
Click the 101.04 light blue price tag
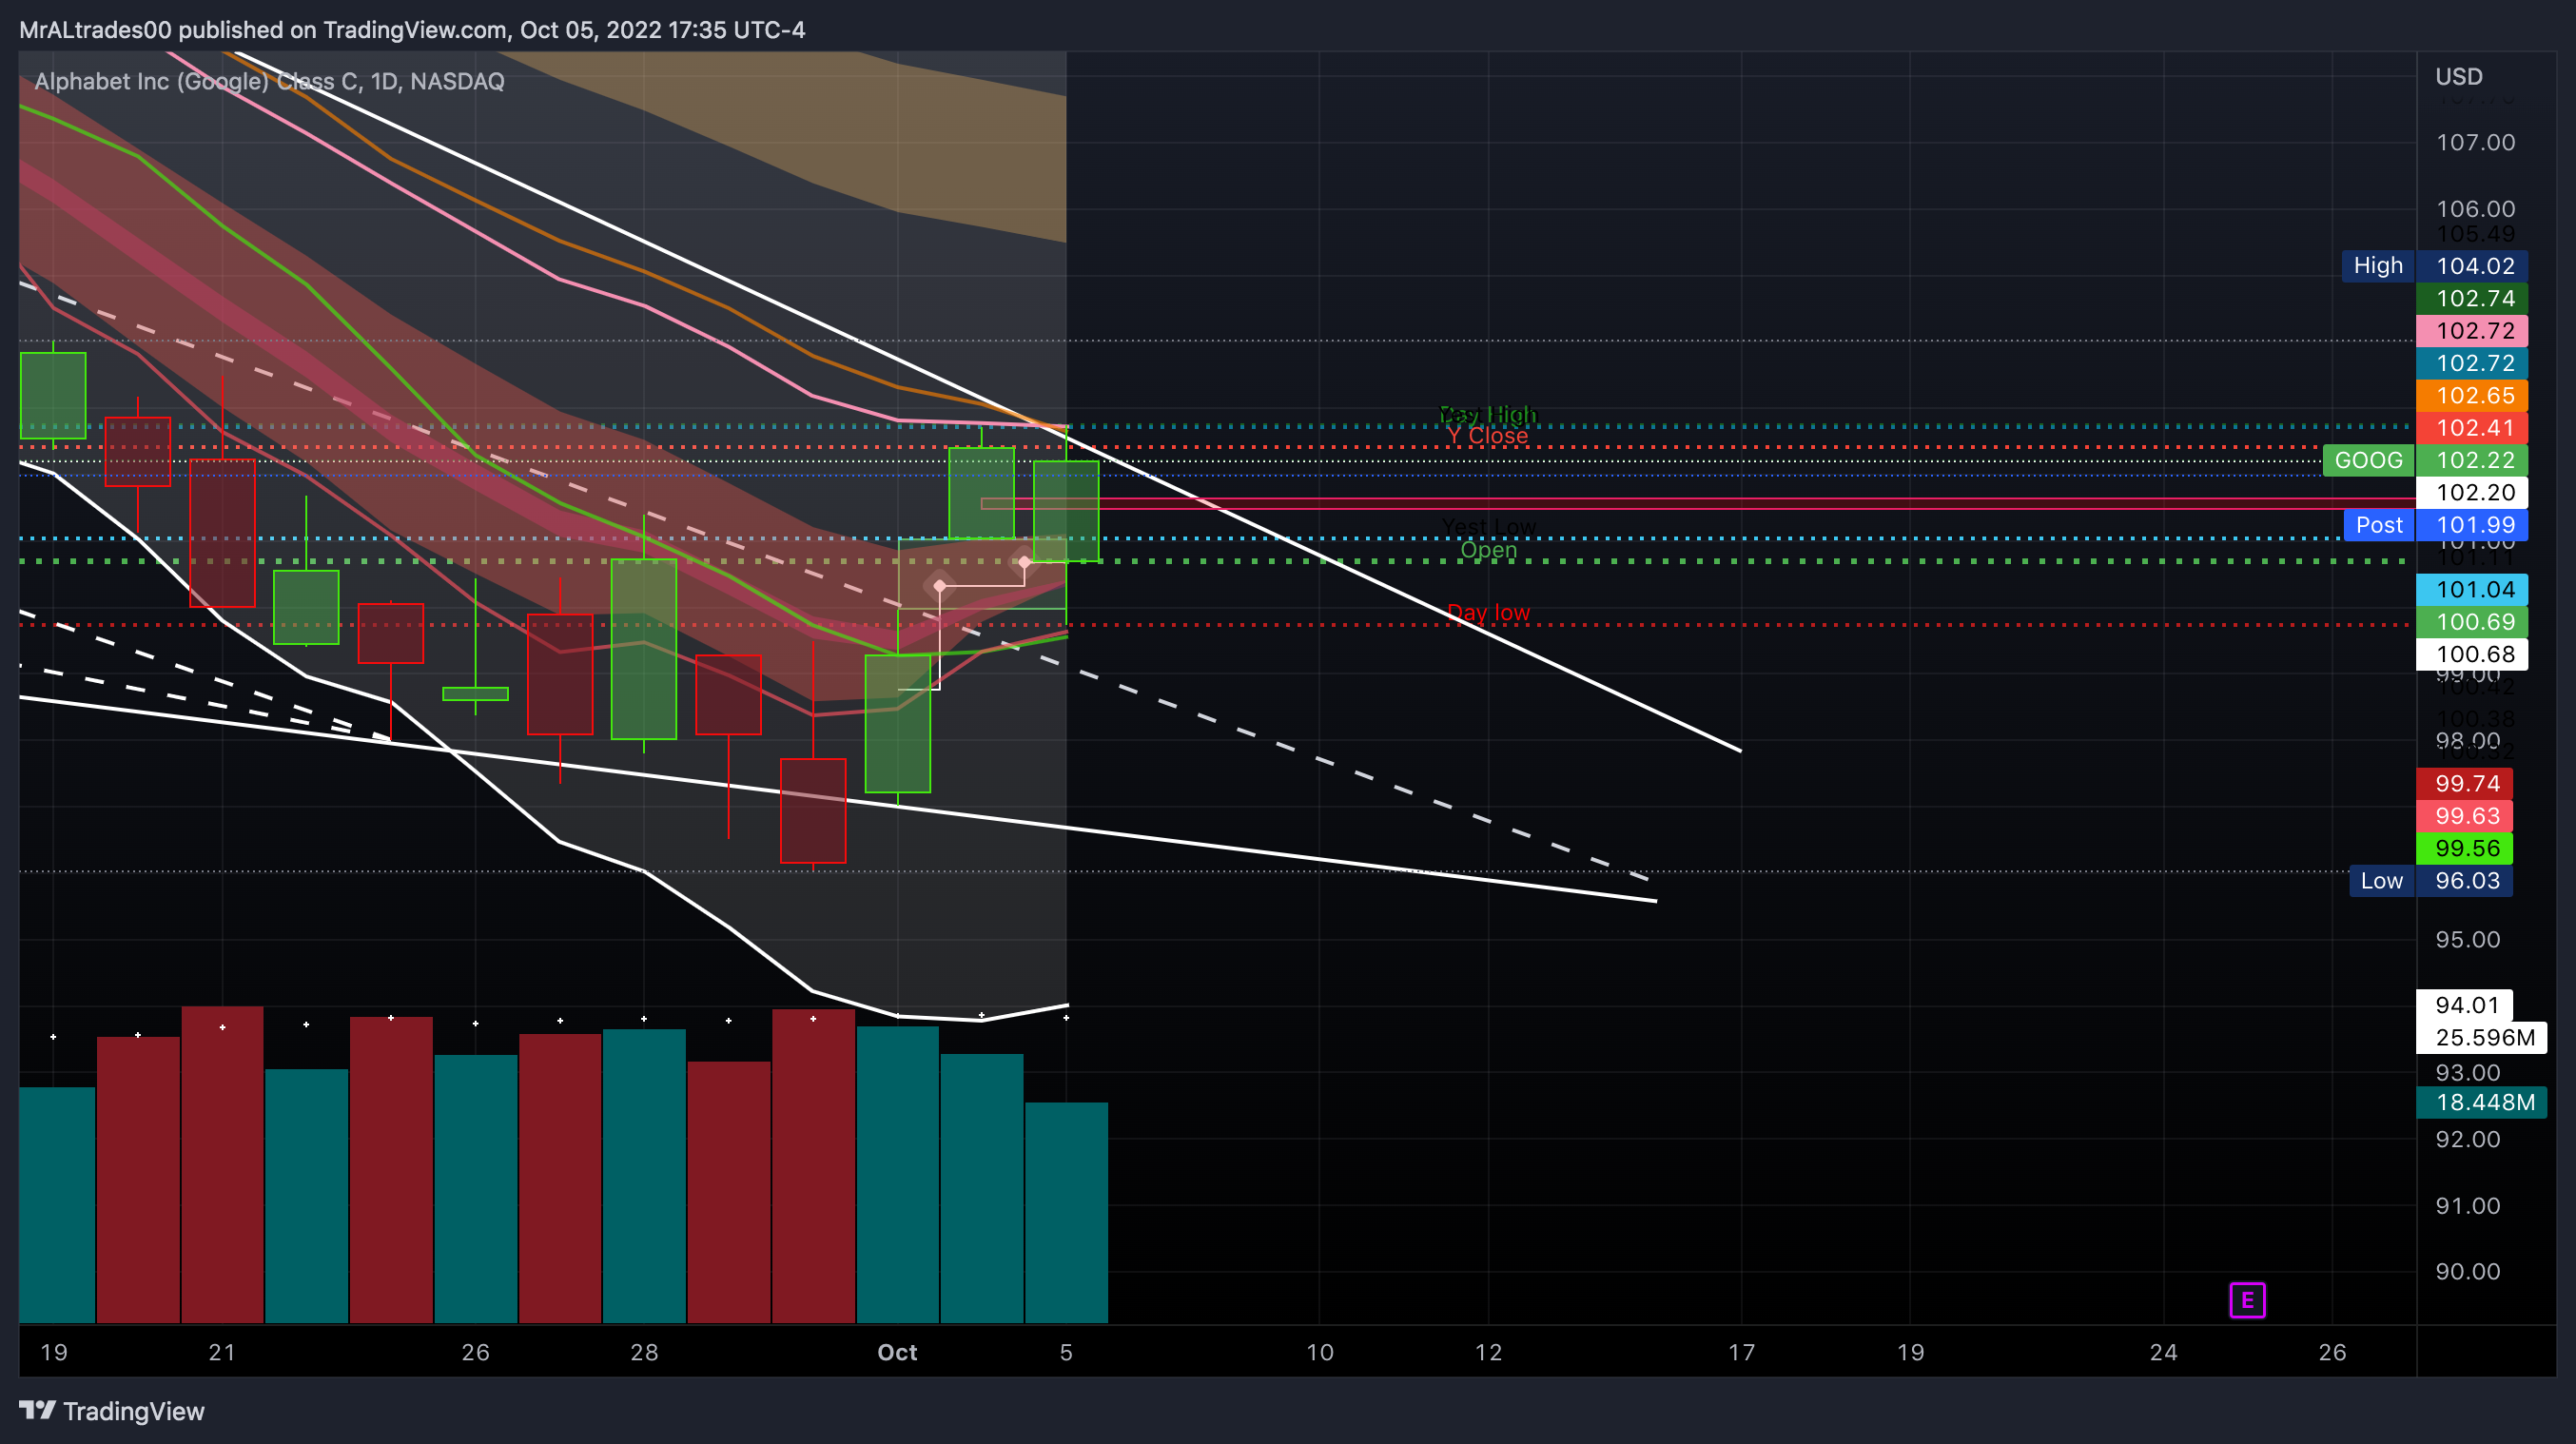click(2472, 589)
